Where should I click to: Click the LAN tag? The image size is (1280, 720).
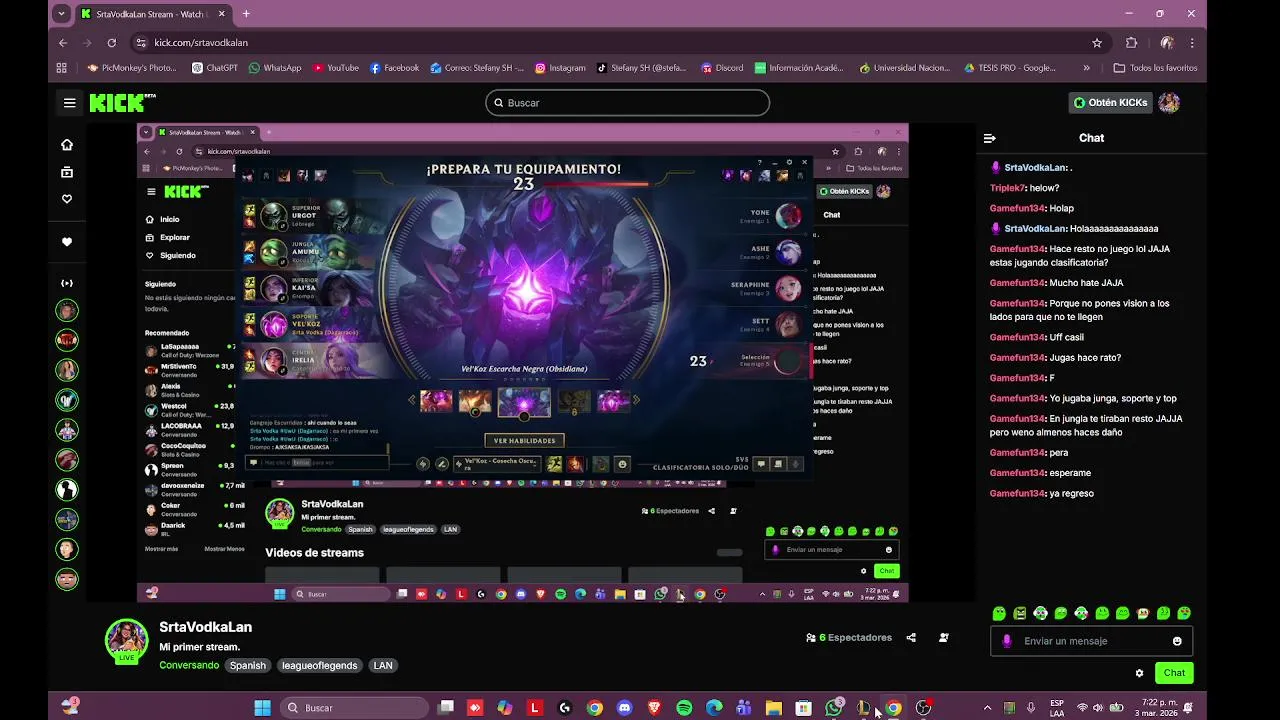383,665
